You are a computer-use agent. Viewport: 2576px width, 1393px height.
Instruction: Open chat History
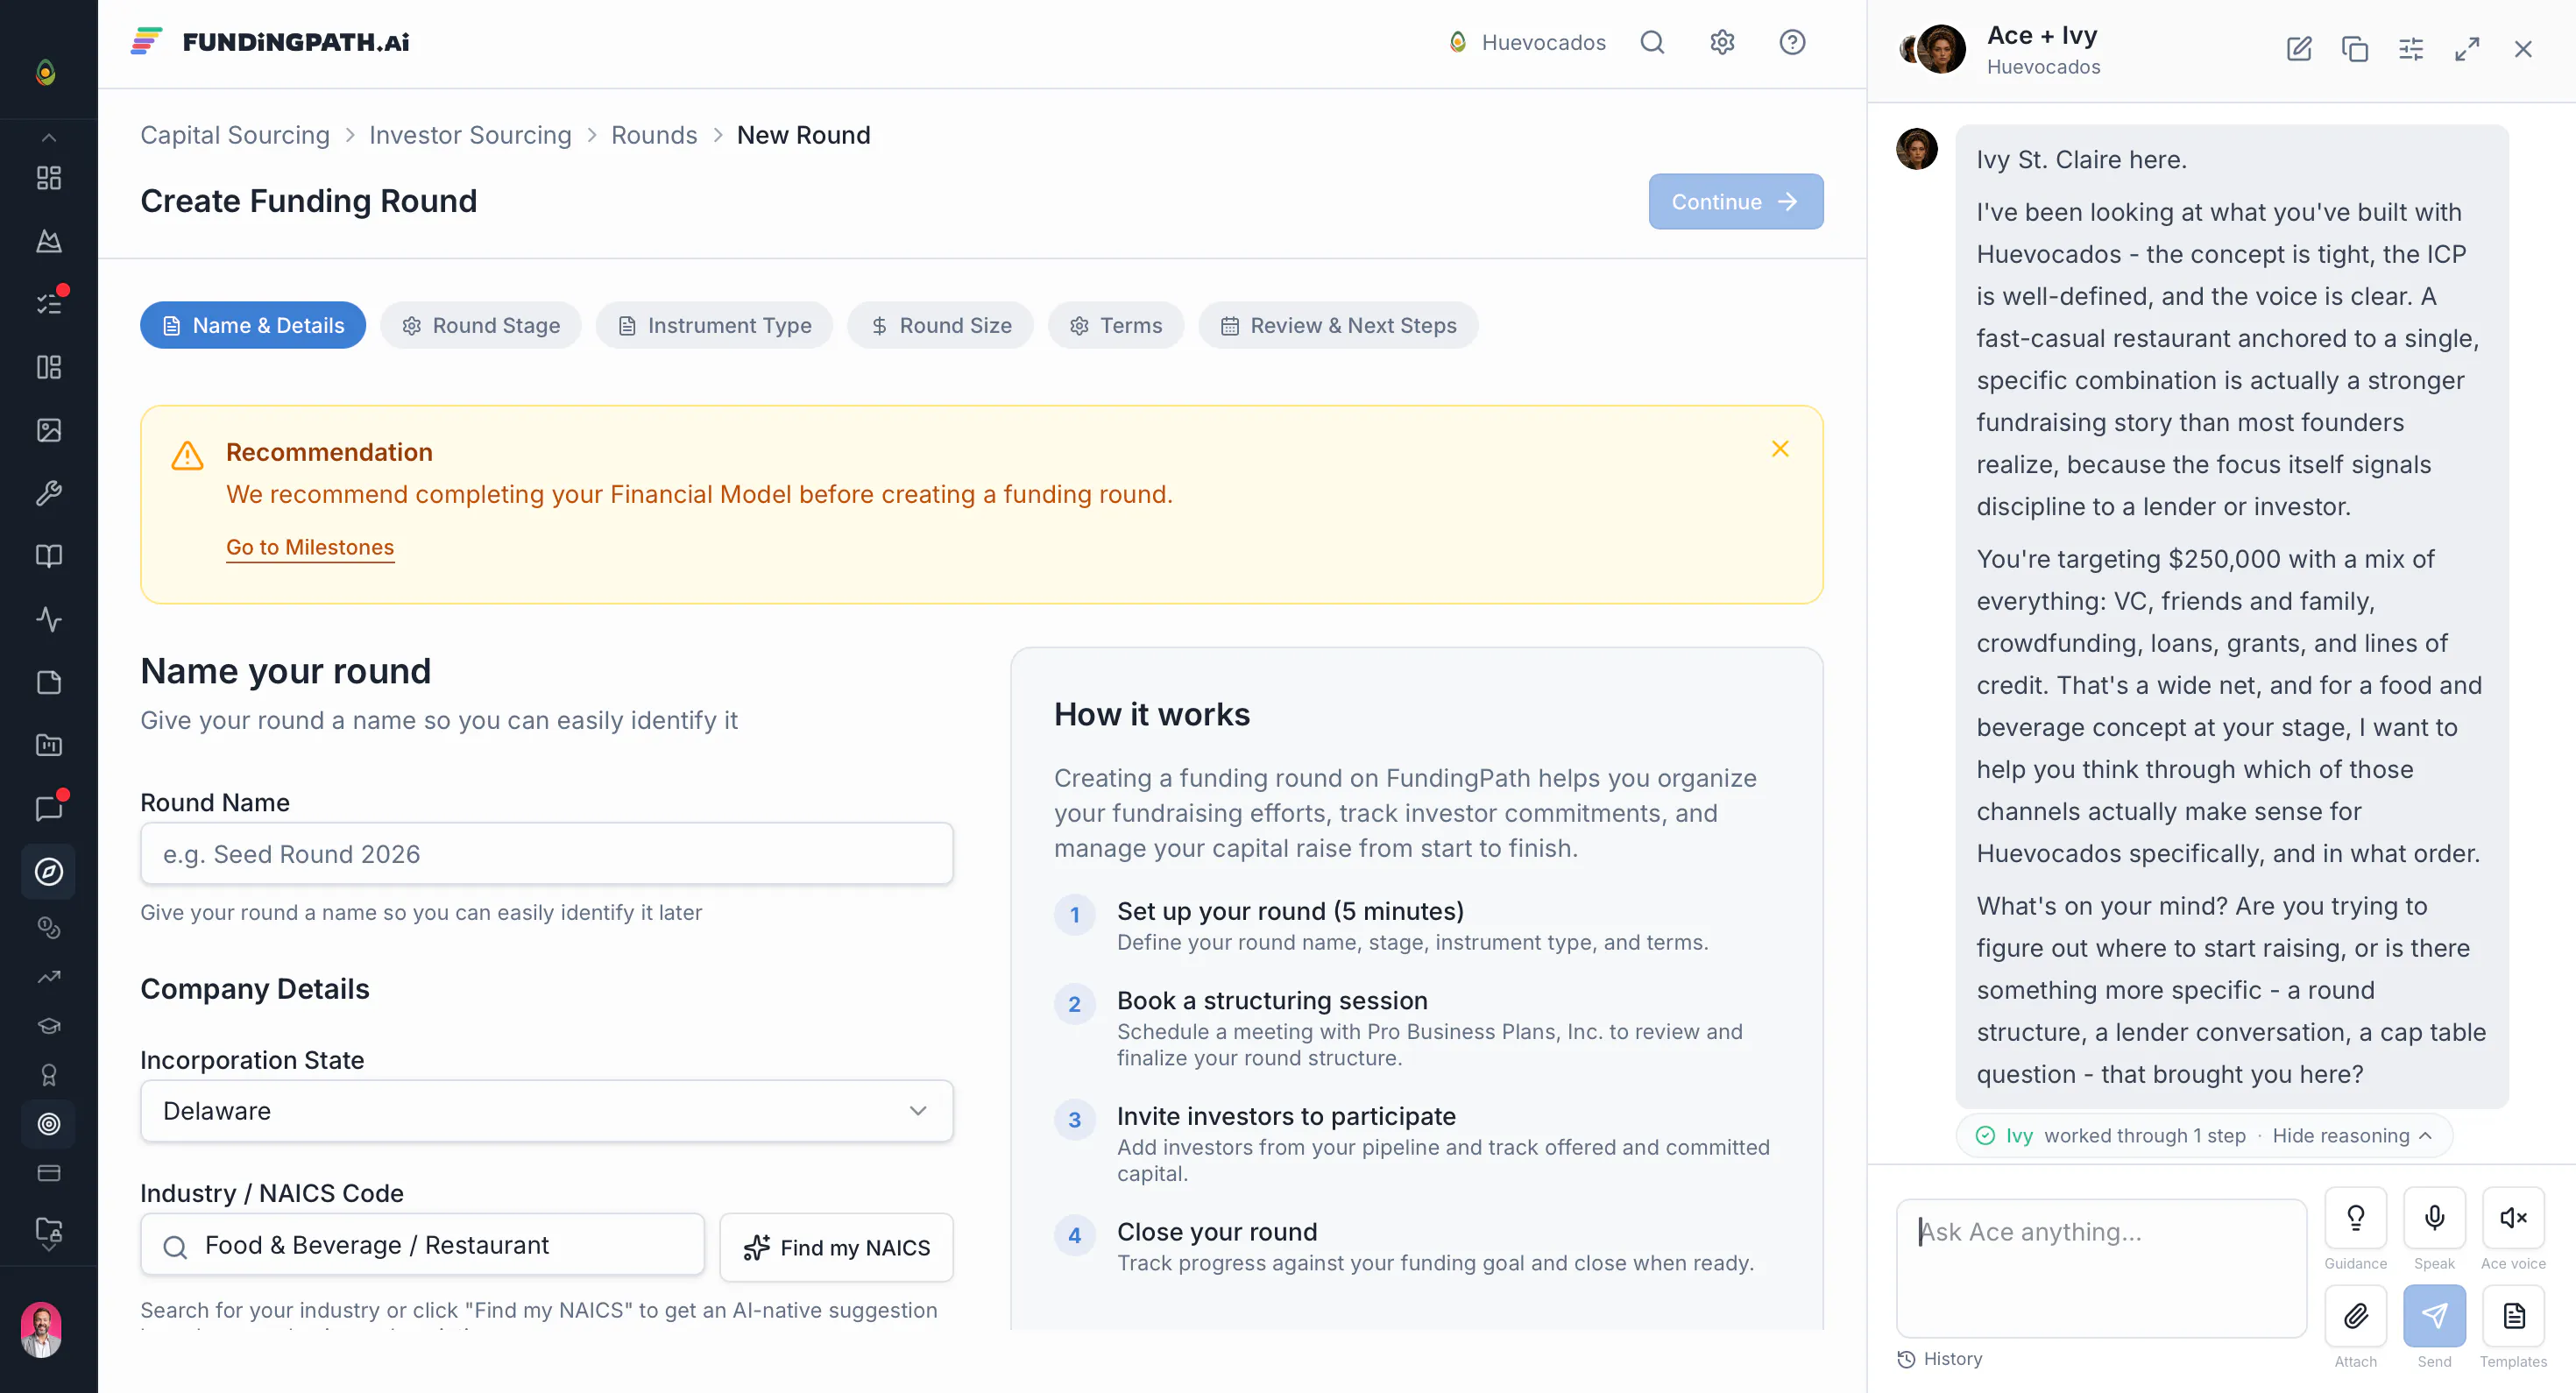(x=1940, y=1359)
